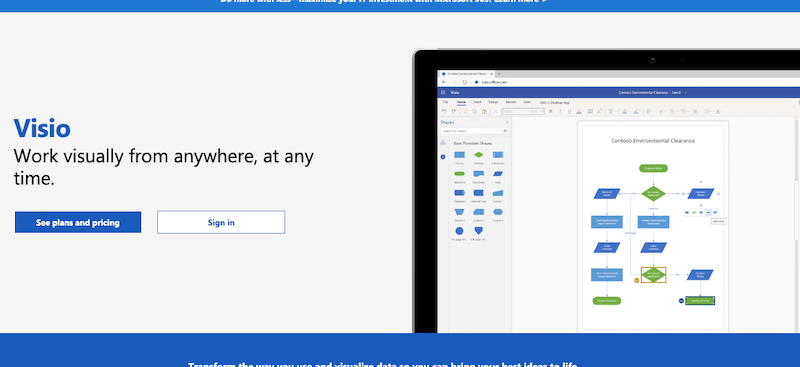Select the Database stencil shape
Screen dimensions: 800x367
pos(459,193)
